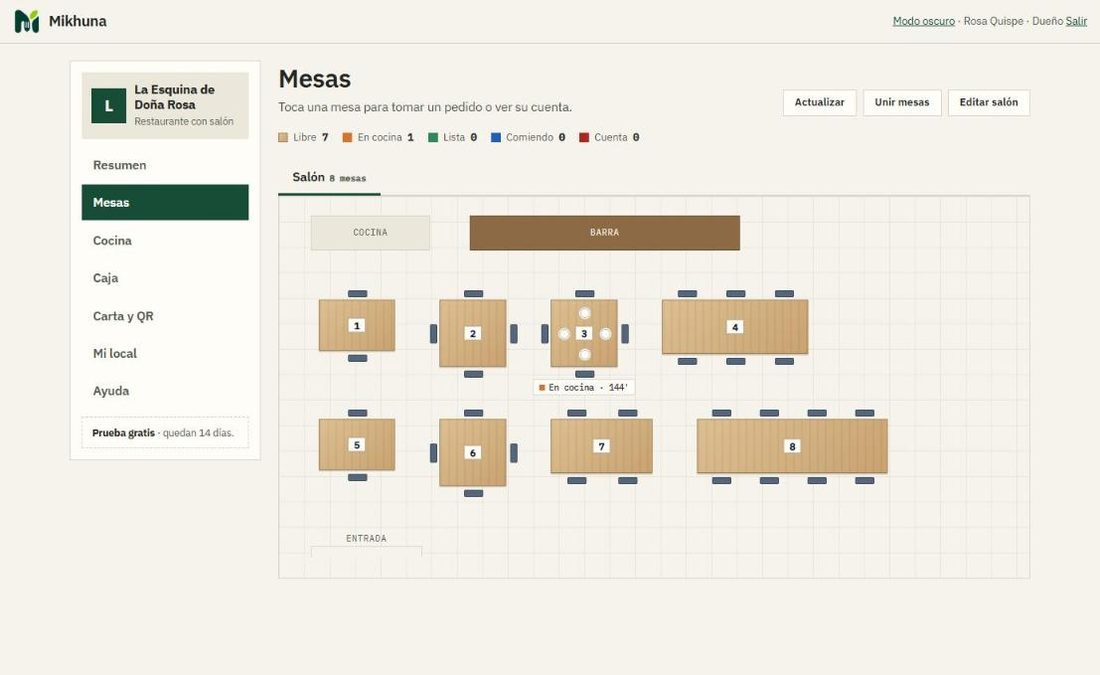The image size is (1100, 675).
Task: Go to Resumen in the sidebar
Action: (x=165, y=165)
